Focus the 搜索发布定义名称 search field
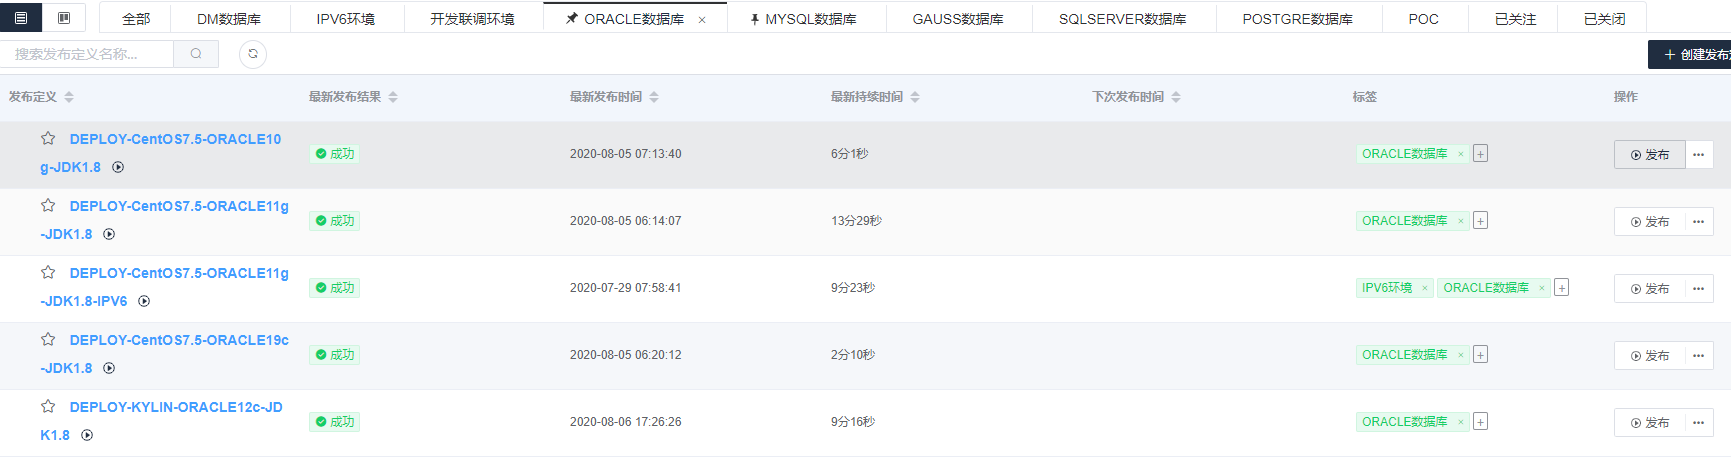 pyautogui.click(x=88, y=54)
